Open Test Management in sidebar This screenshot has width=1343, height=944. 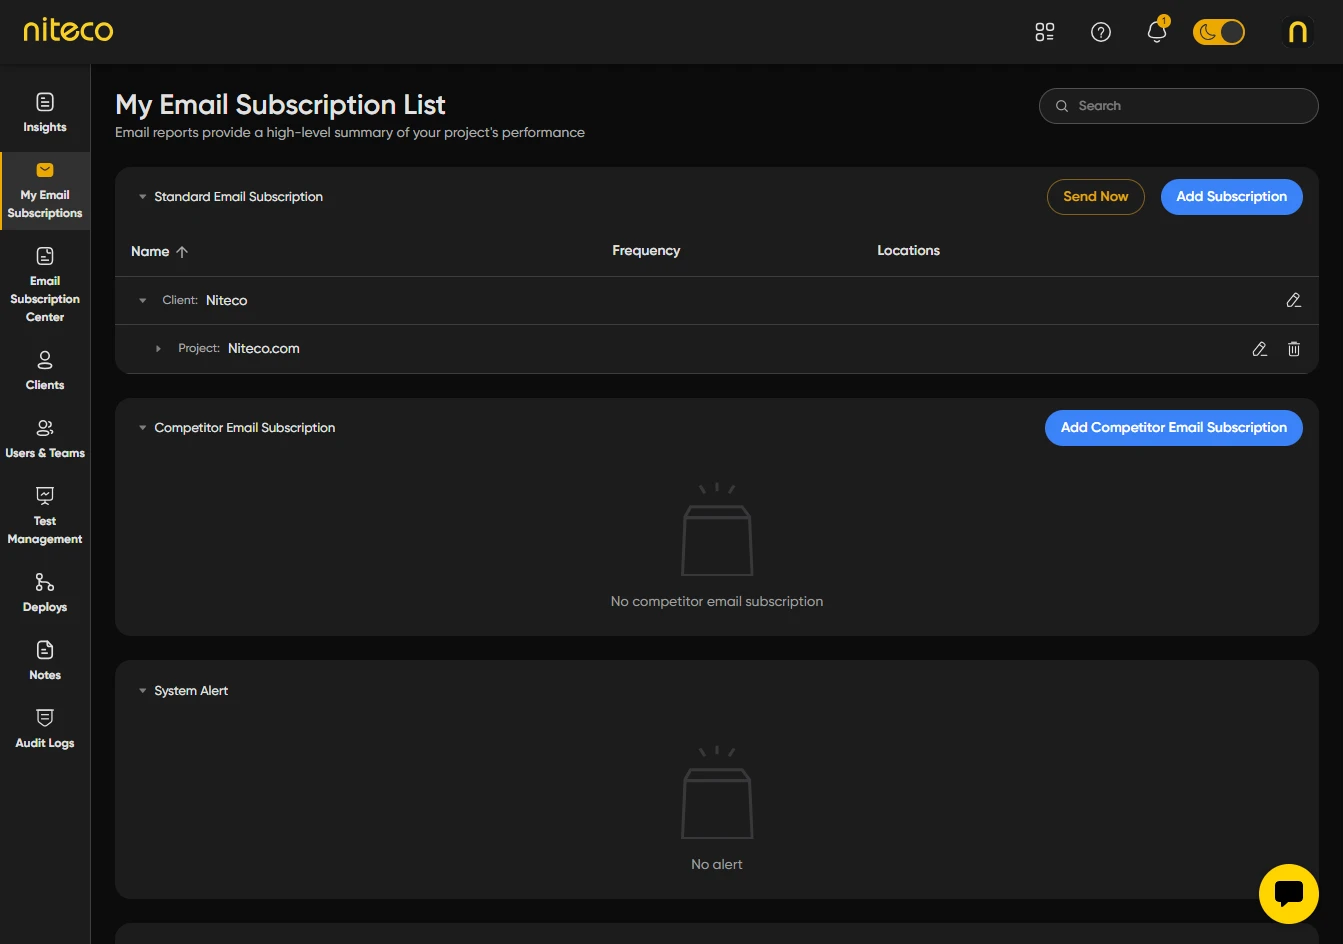pyautogui.click(x=45, y=516)
